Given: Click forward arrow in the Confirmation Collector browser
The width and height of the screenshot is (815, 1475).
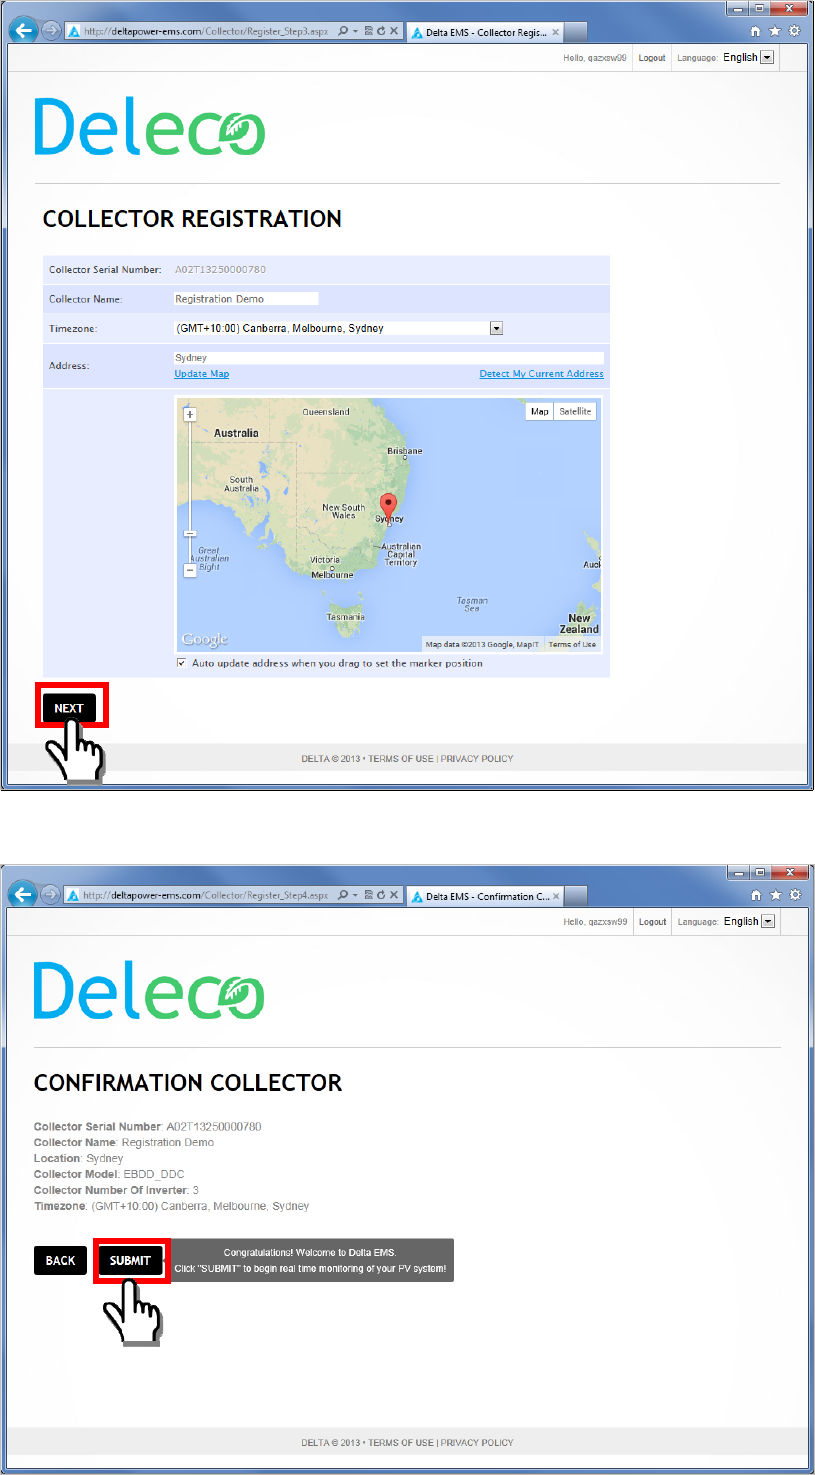Looking at the screenshot, I should coord(50,895).
